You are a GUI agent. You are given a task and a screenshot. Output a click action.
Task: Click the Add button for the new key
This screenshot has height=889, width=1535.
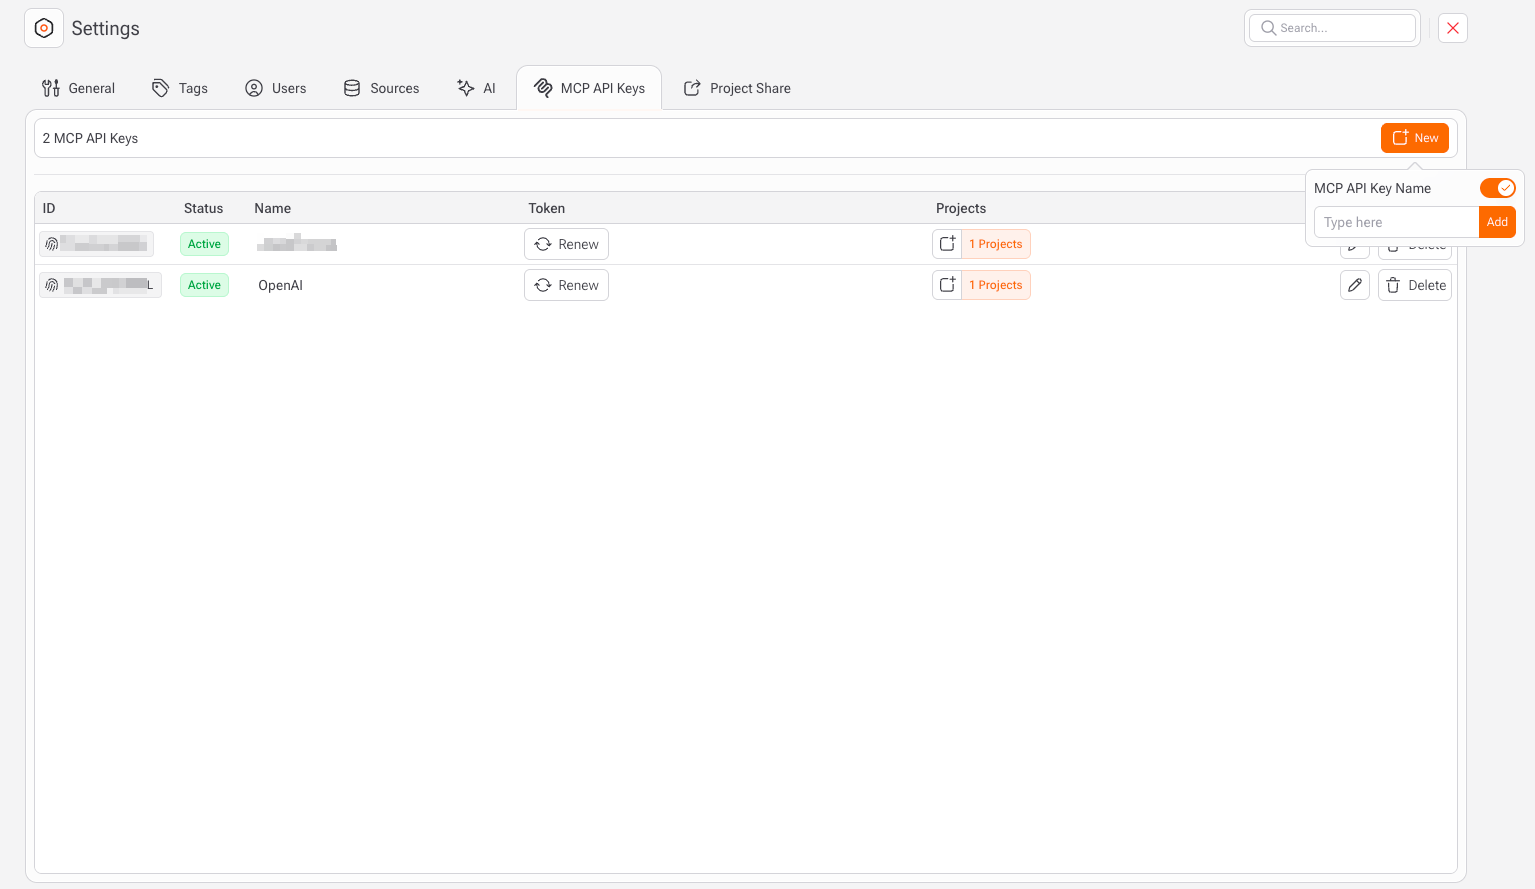[1497, 222]
